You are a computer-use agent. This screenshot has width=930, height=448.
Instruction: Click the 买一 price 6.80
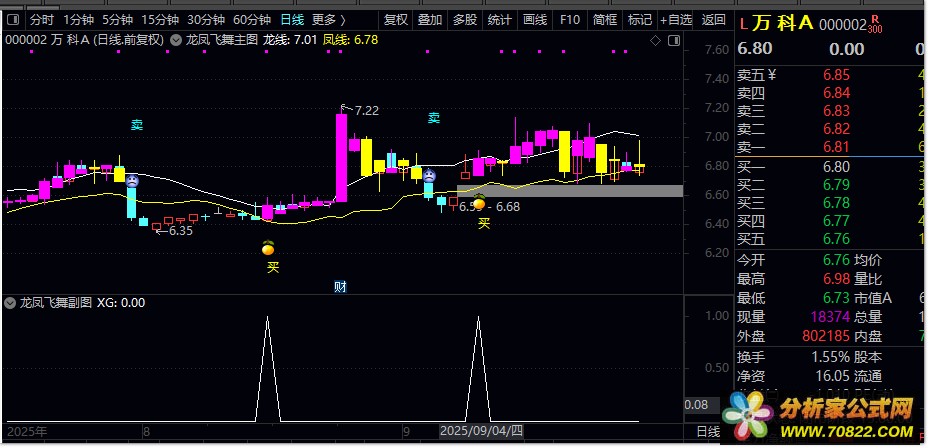click(x=836, y=167)
